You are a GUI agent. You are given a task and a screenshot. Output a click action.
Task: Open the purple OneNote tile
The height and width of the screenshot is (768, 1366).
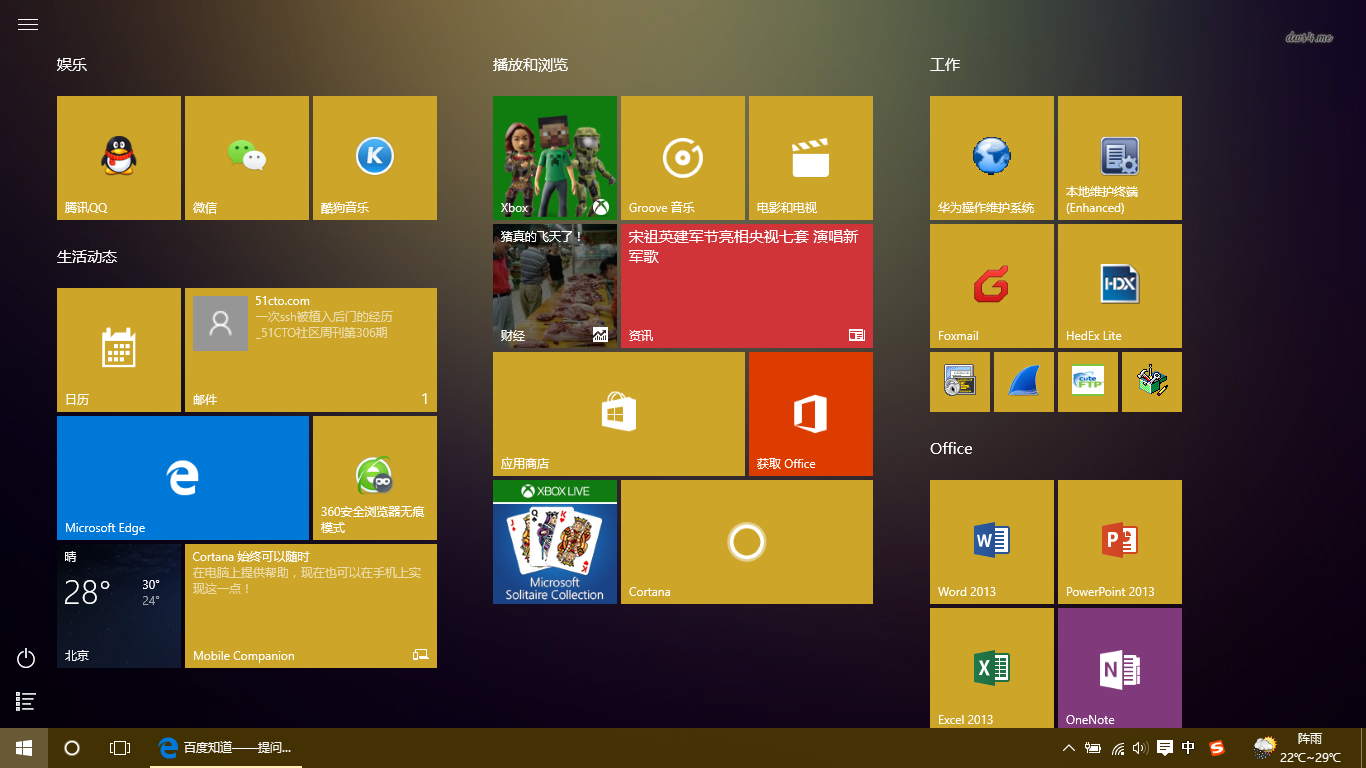pos(1120,668)
